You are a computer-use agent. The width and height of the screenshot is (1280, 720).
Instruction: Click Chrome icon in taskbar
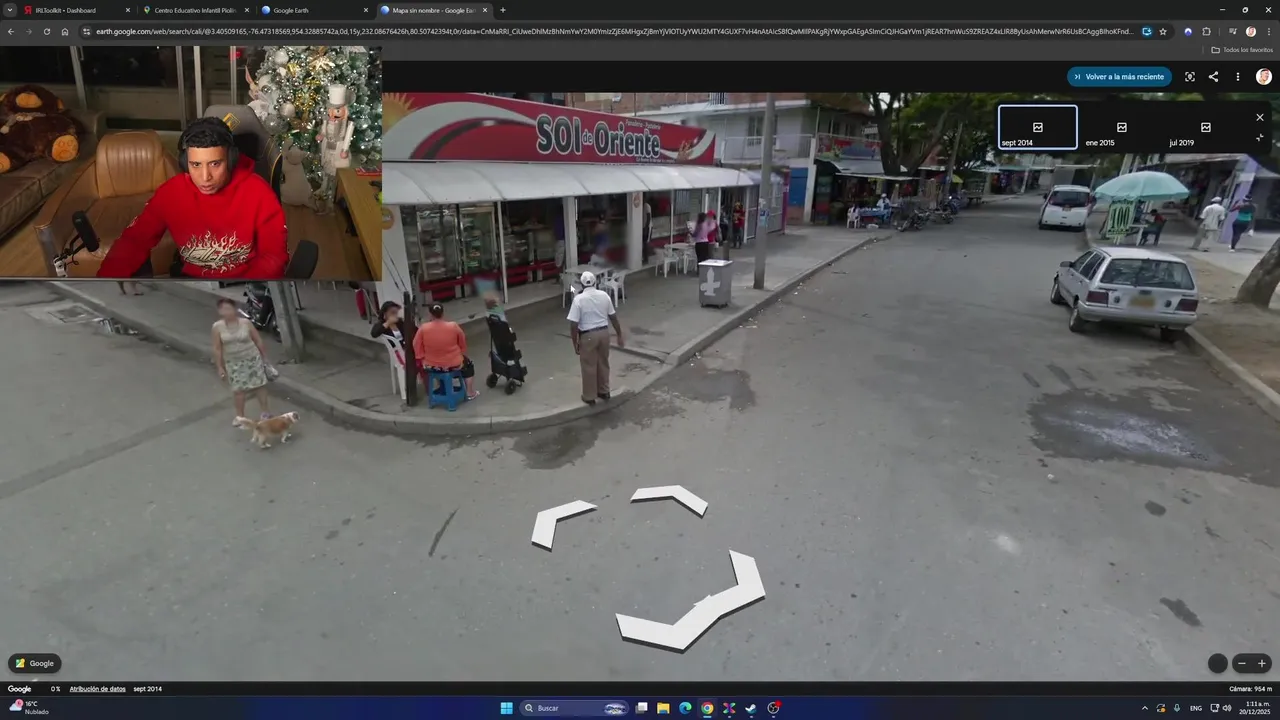707,708
